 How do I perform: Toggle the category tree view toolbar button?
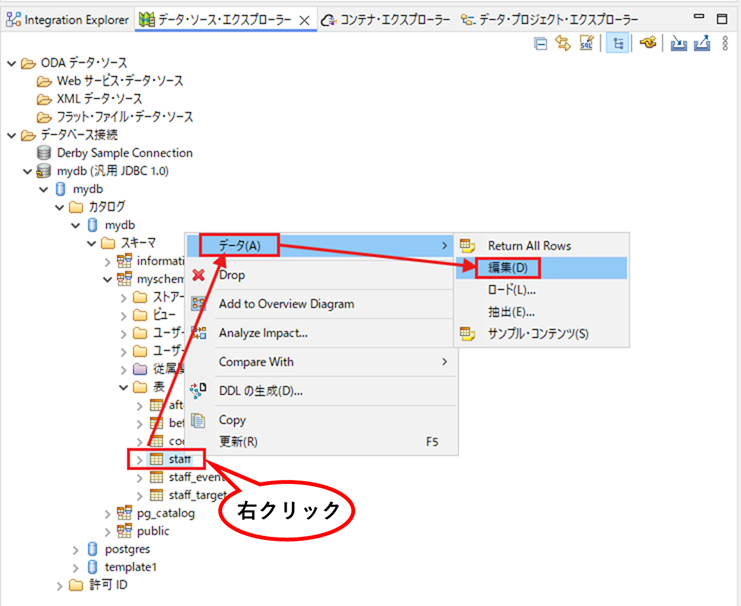click(617, 43)
